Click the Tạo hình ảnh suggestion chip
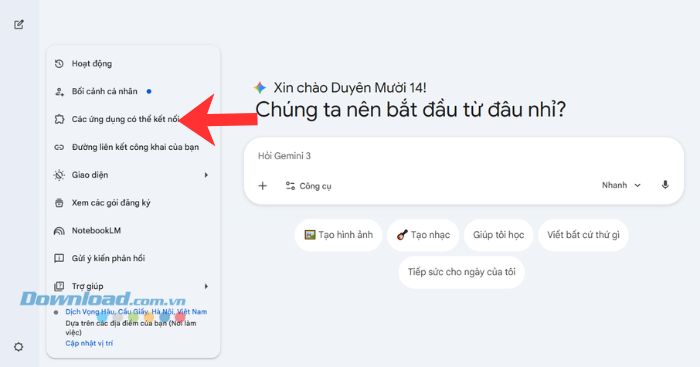This screenshot has width=700, height=367. pyautogui.click(x=338, y=235)
